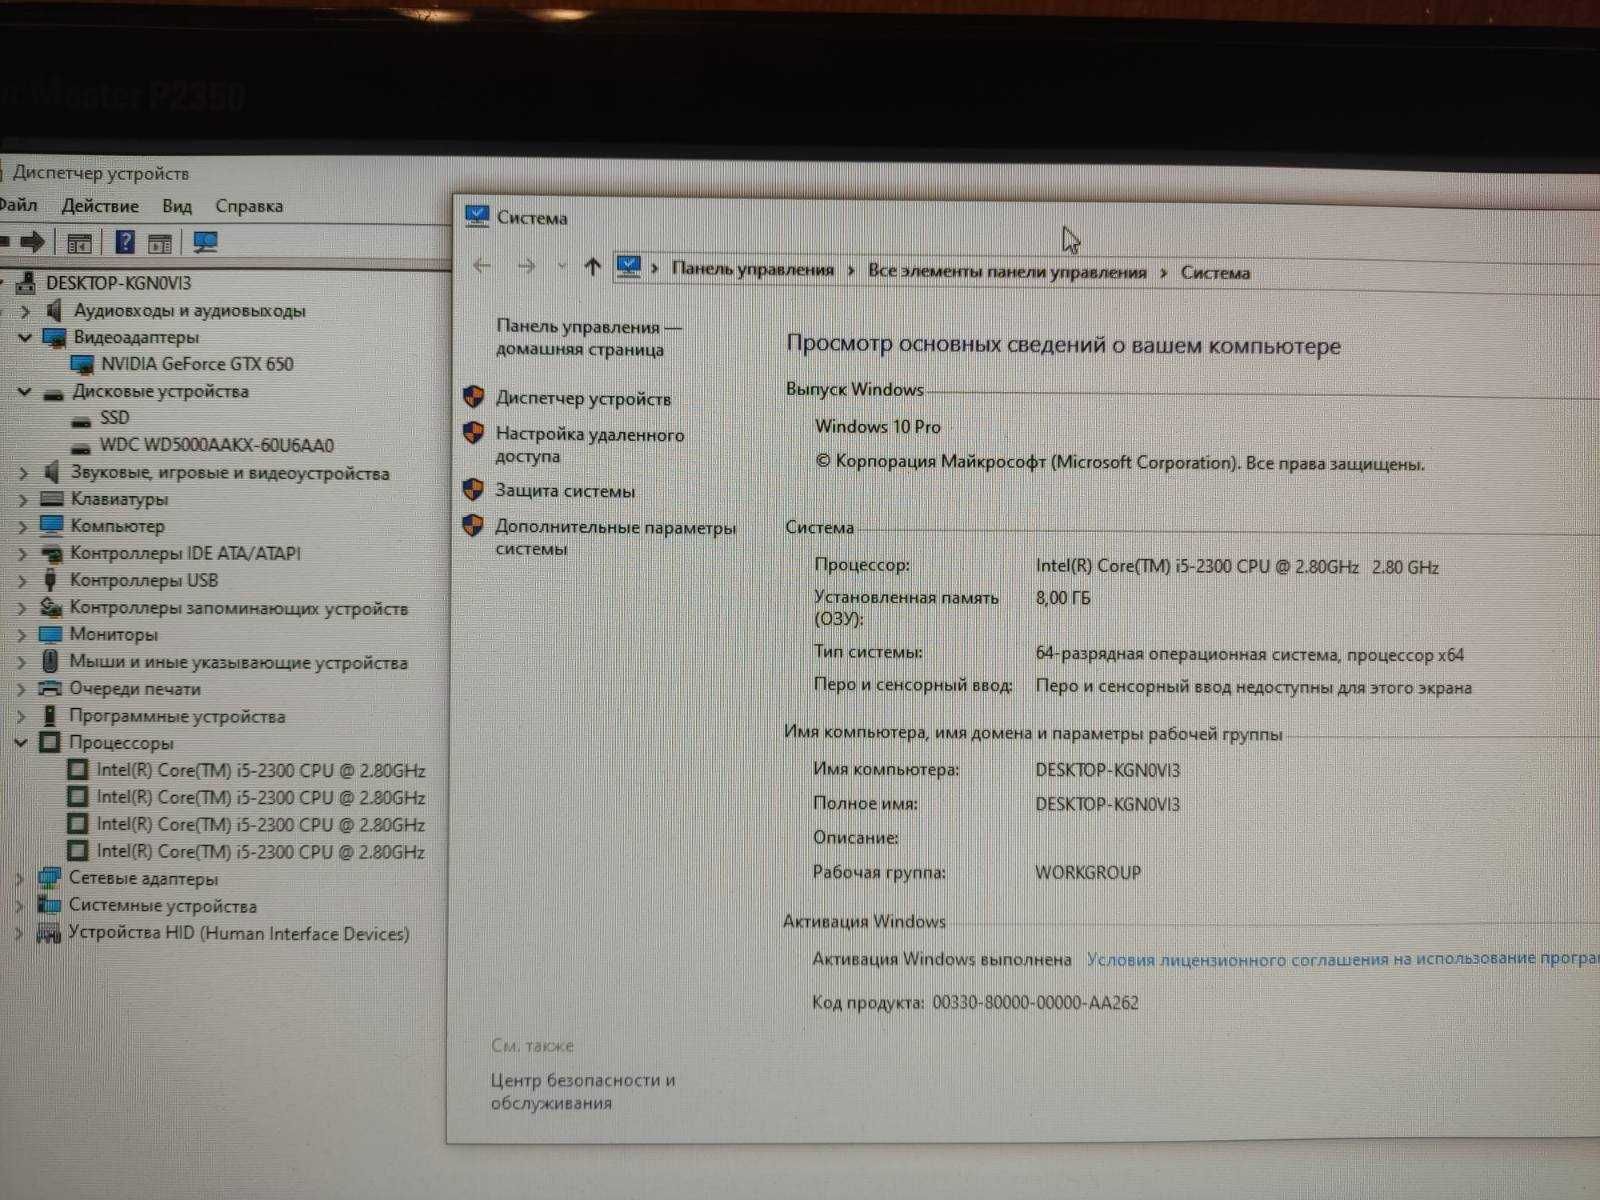The image size is (1600, 1200).
Task: Open Дополнительные параметры системы link
Action: (x=615, y=538)
